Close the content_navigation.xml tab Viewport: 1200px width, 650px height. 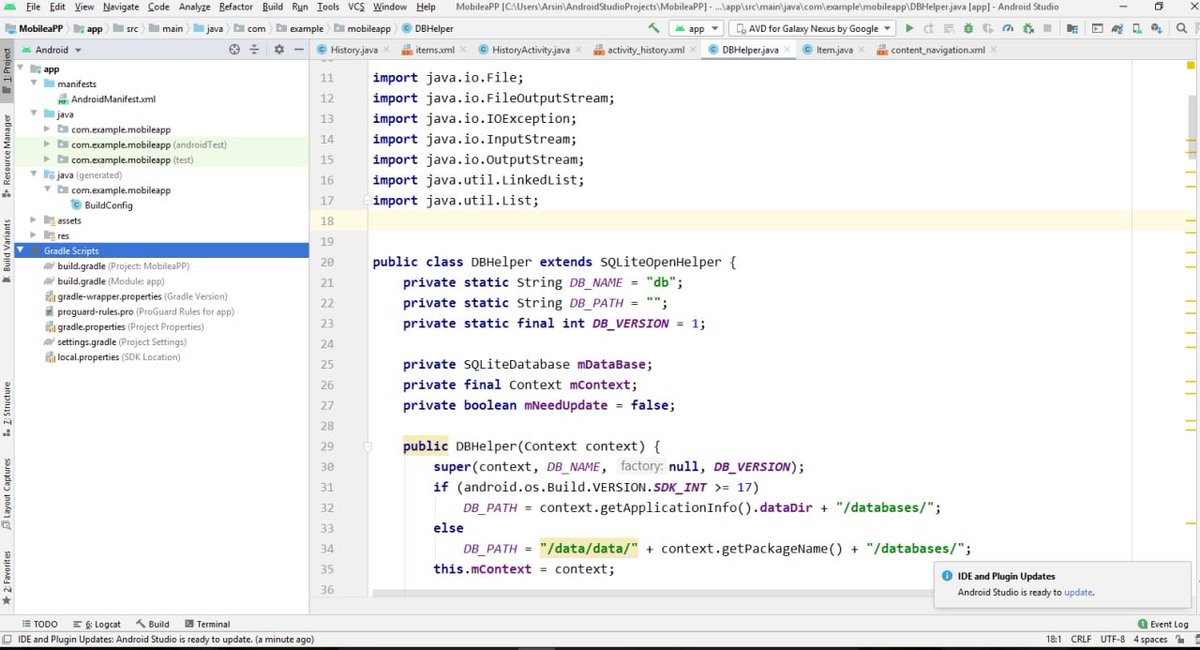click(x=995, y=49)
